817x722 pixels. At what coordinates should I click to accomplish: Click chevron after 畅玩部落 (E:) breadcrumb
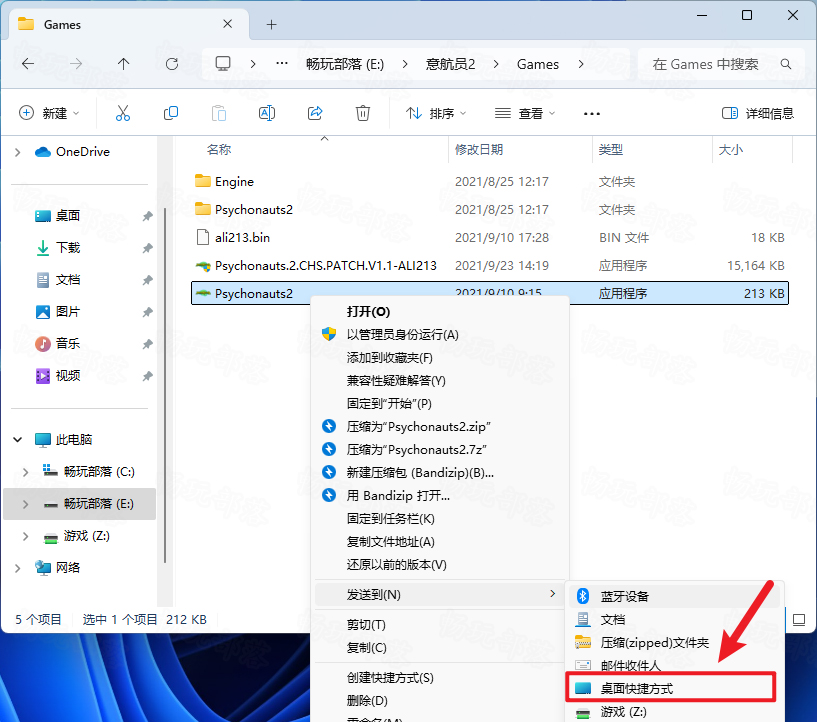point(405,64)
